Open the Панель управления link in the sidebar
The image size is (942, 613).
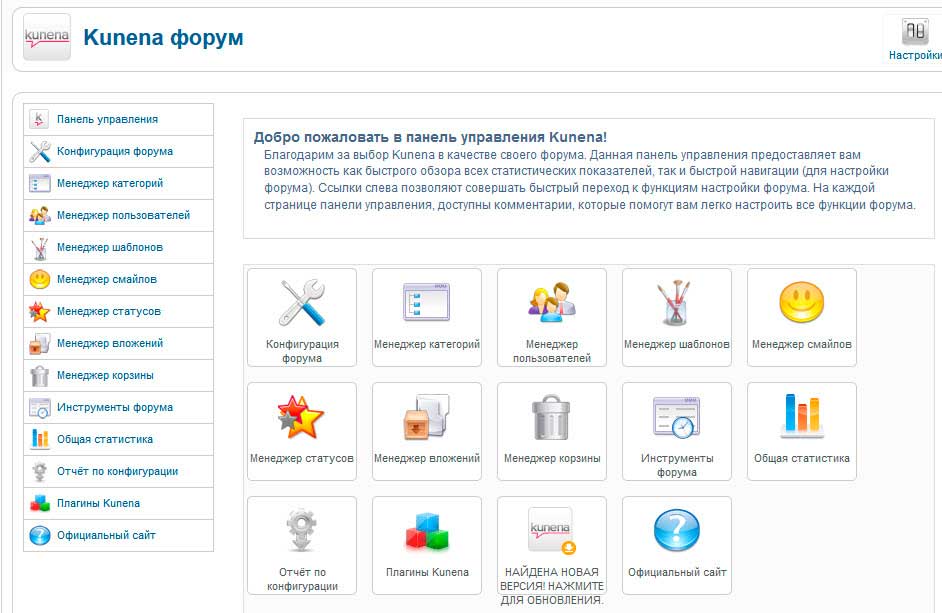(108, 119)
